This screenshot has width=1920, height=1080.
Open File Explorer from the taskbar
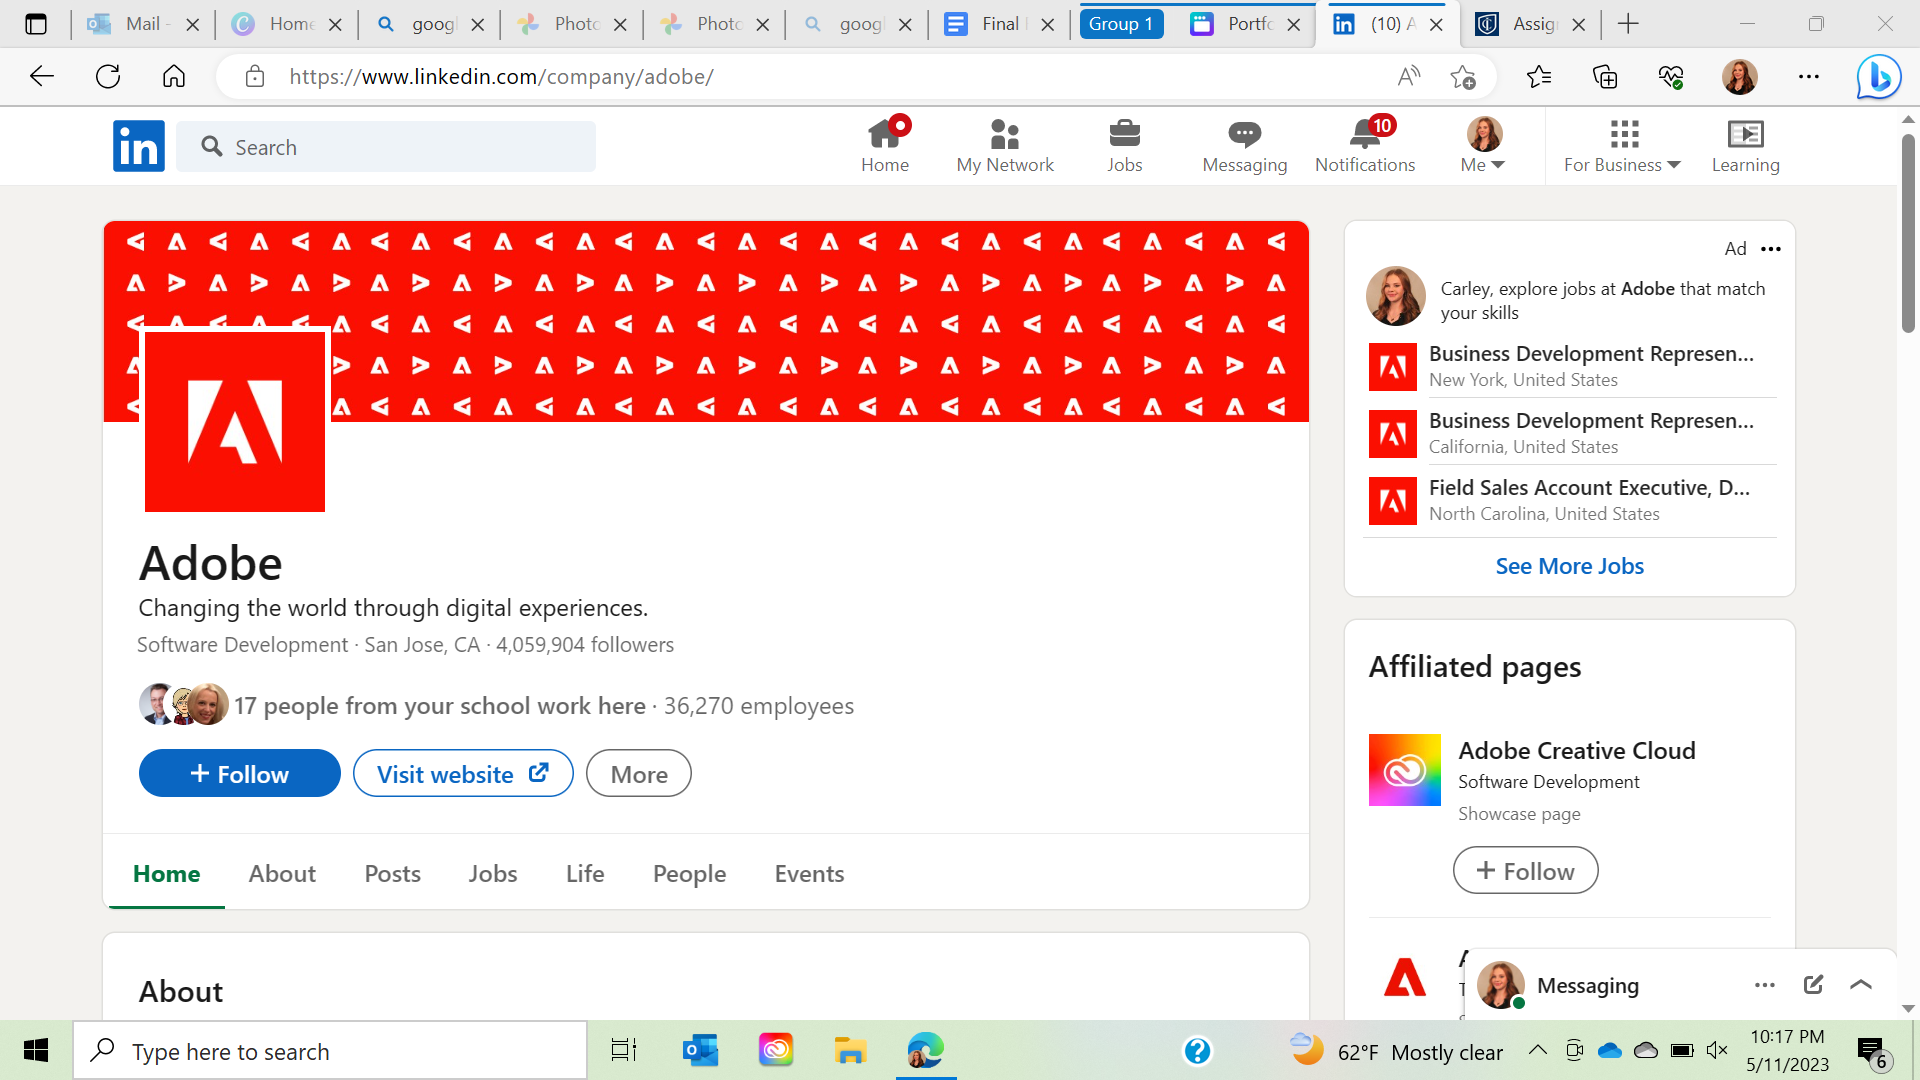(850, 1050)
